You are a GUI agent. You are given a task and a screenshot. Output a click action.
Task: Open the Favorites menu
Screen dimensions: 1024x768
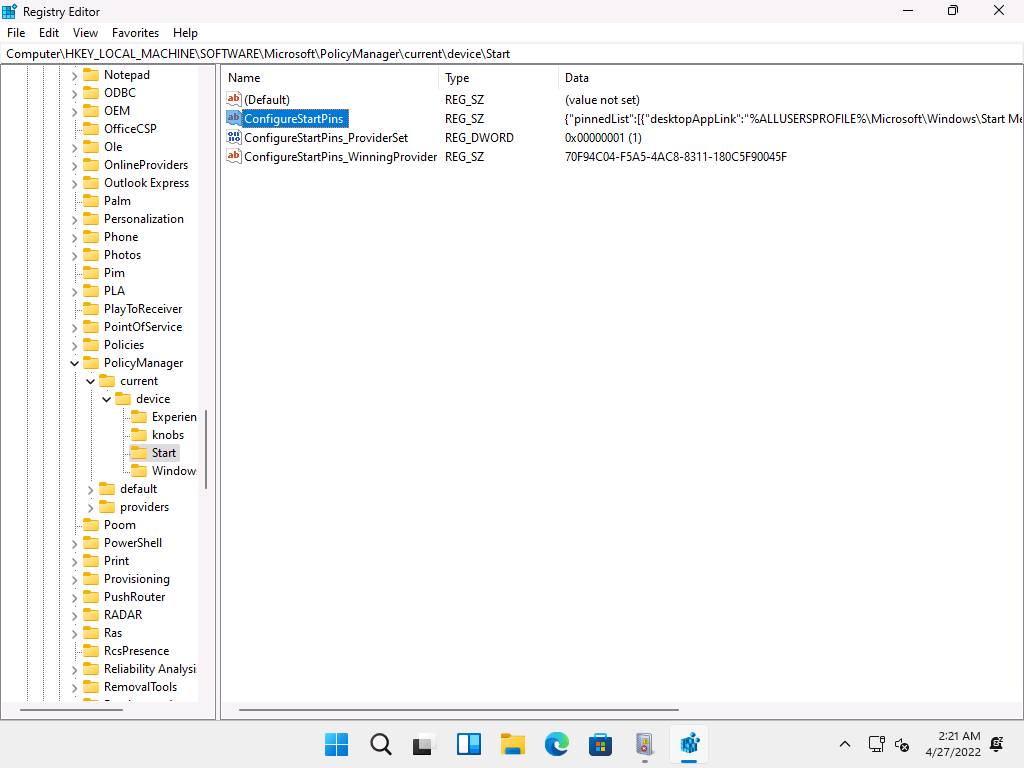point(135,33)
